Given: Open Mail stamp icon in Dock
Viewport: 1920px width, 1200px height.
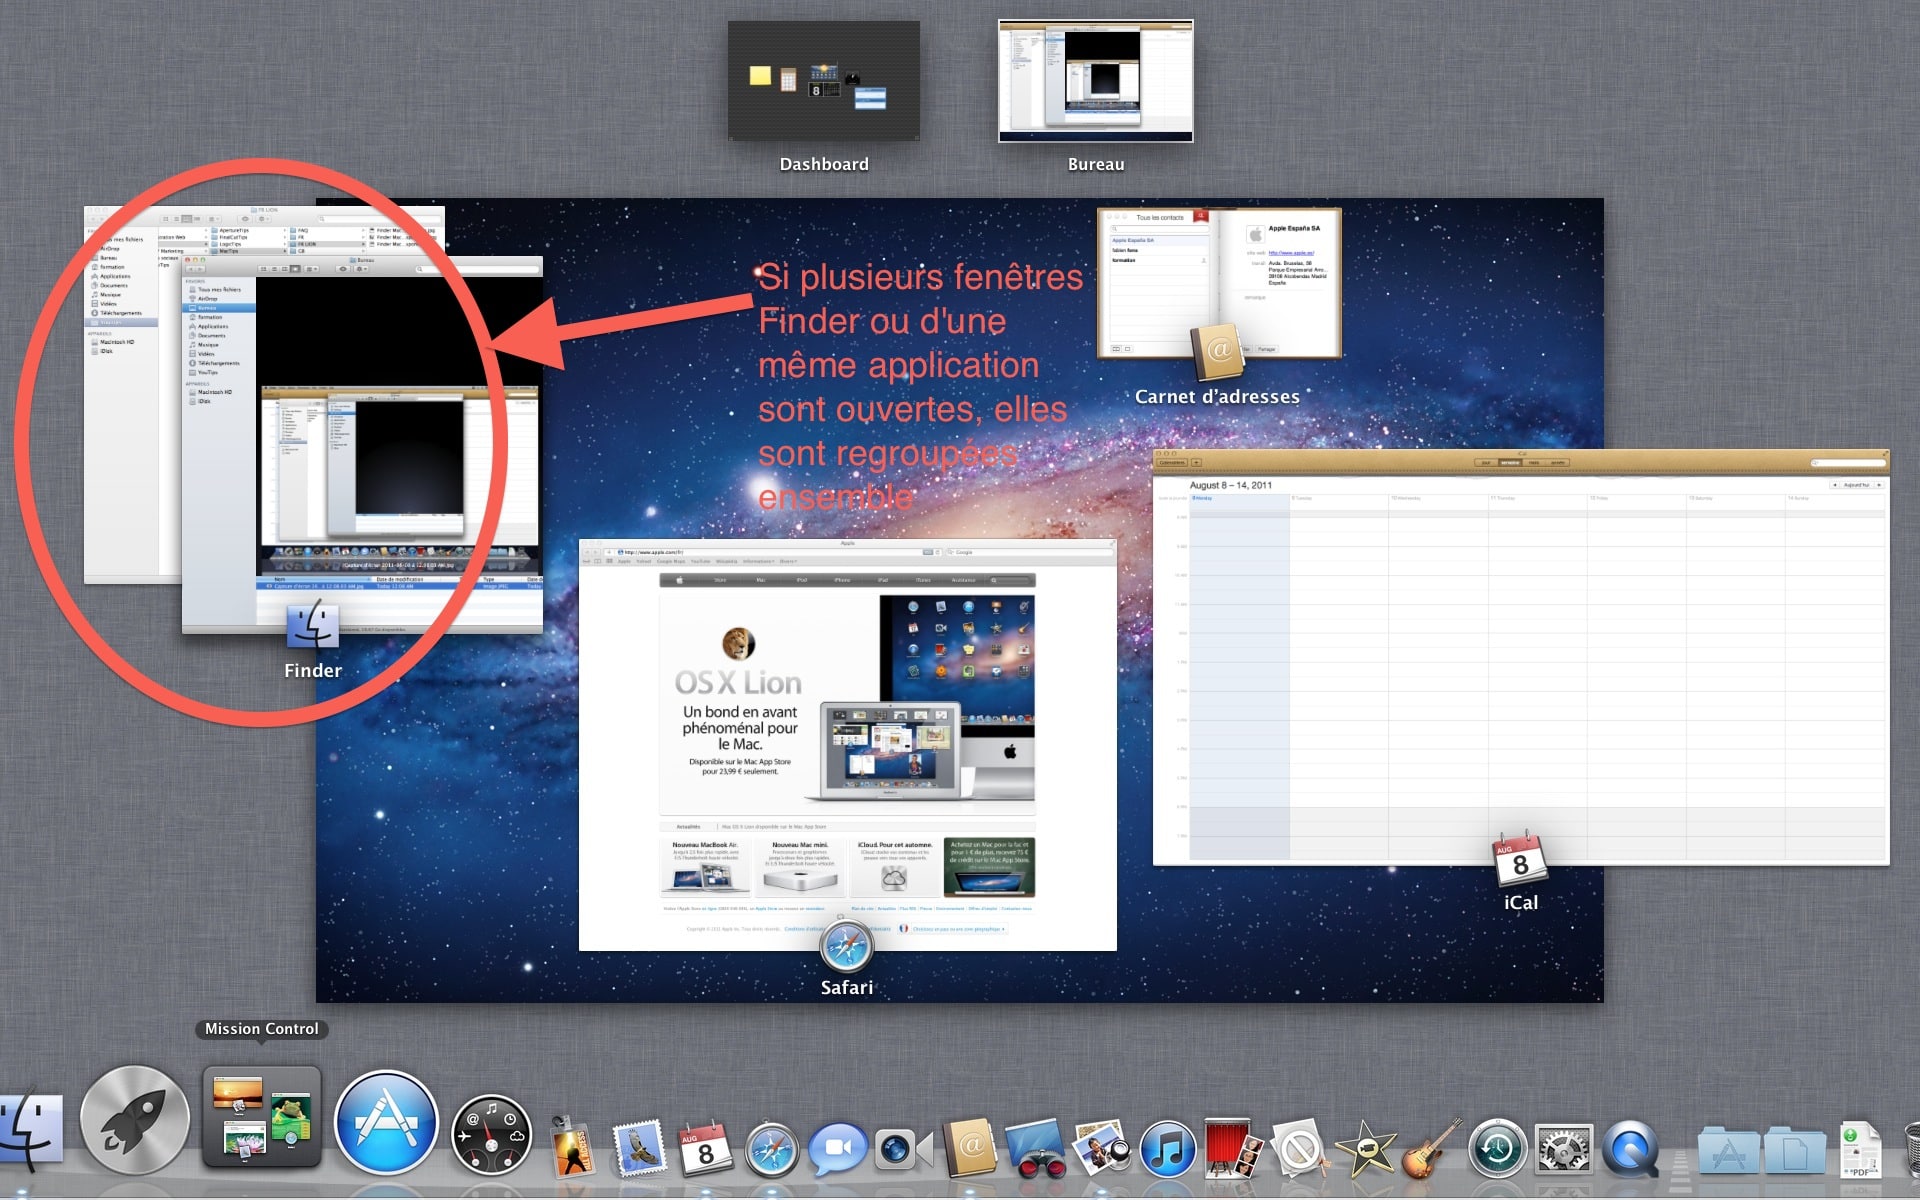Looking at the screenshot, I should (640, 1147).
